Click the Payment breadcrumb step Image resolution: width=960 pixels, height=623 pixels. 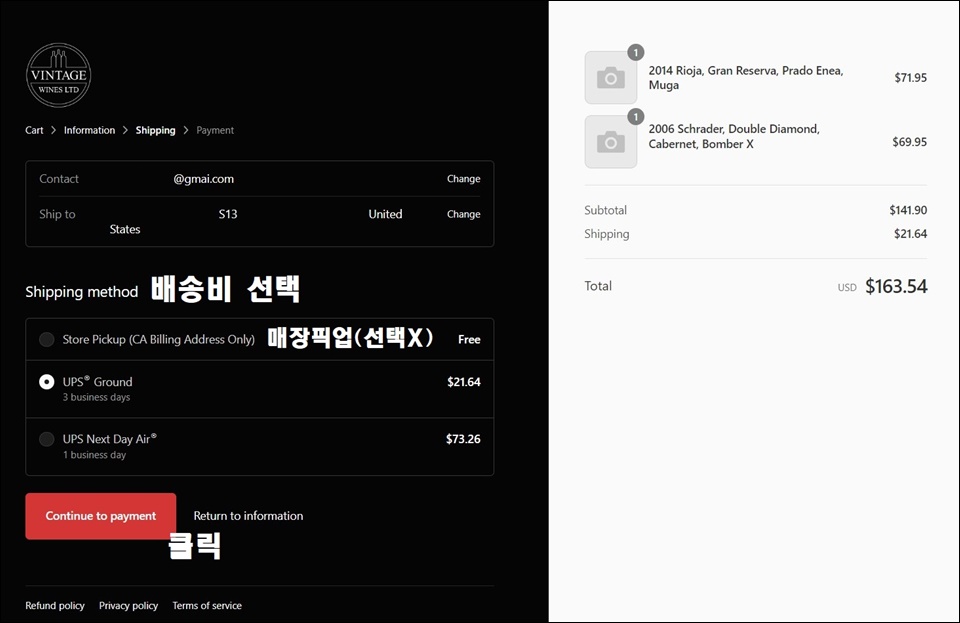coord(215,130)
